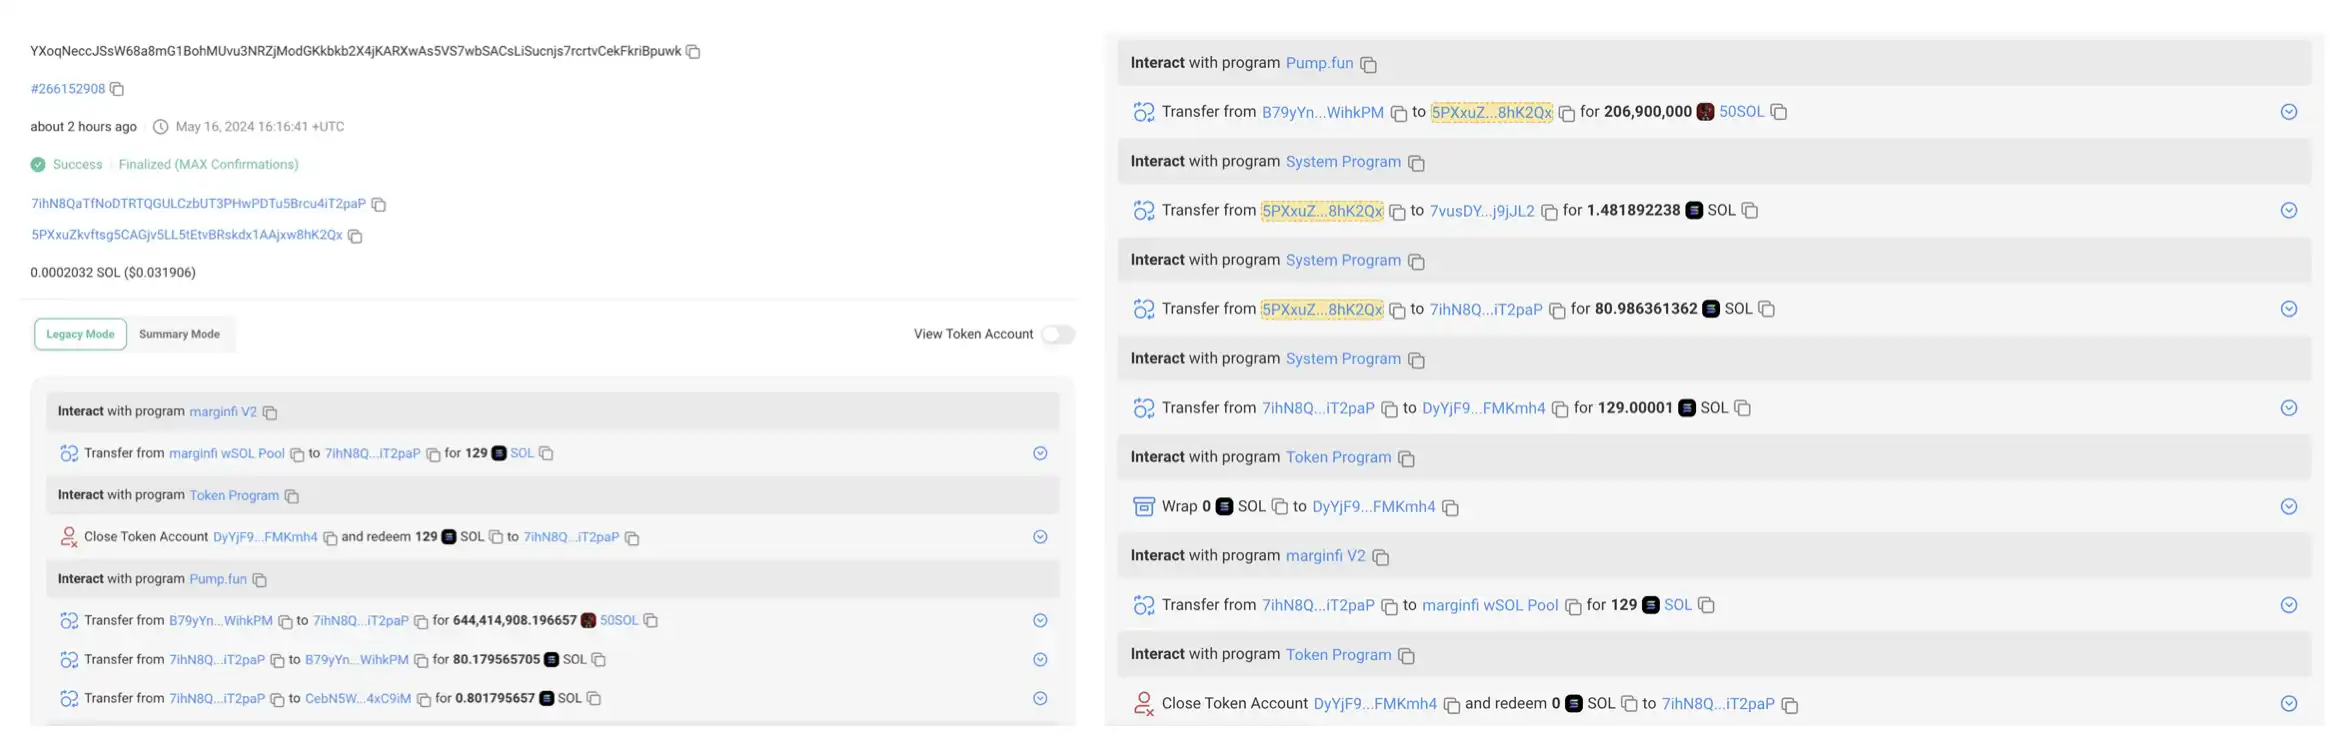Copy the Pump.fun program address in right panel

1369,65
